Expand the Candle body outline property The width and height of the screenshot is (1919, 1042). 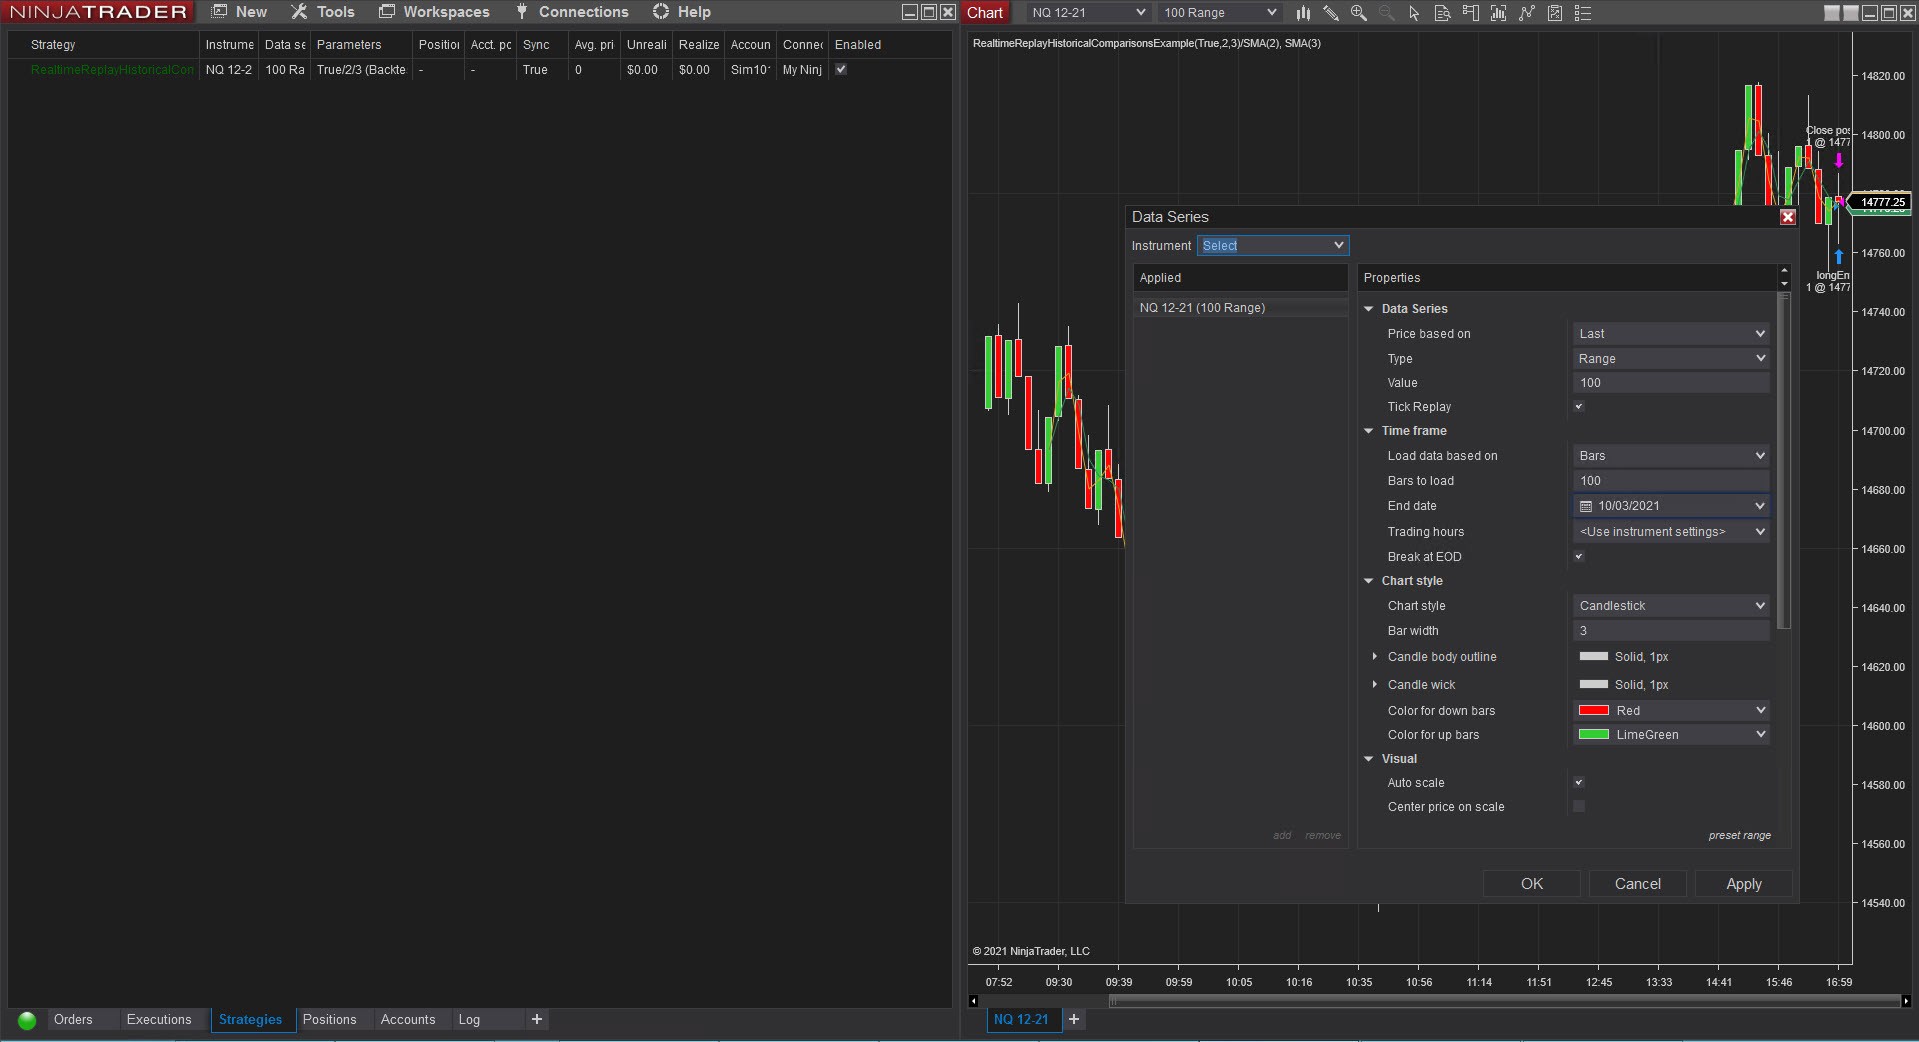(1375, 657)
